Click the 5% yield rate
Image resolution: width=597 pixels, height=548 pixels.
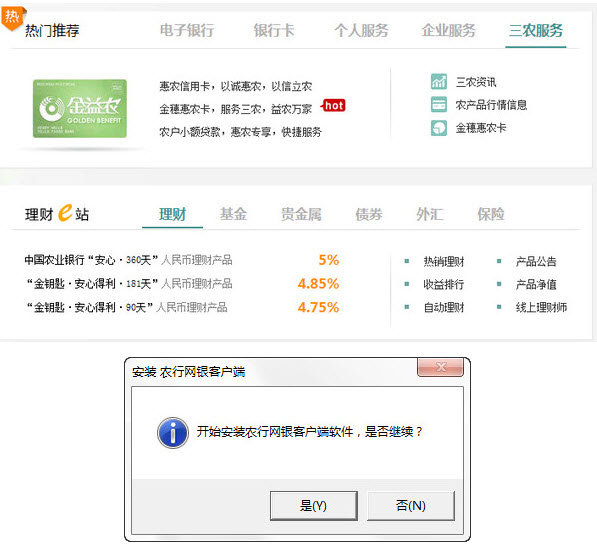point(329,260)
